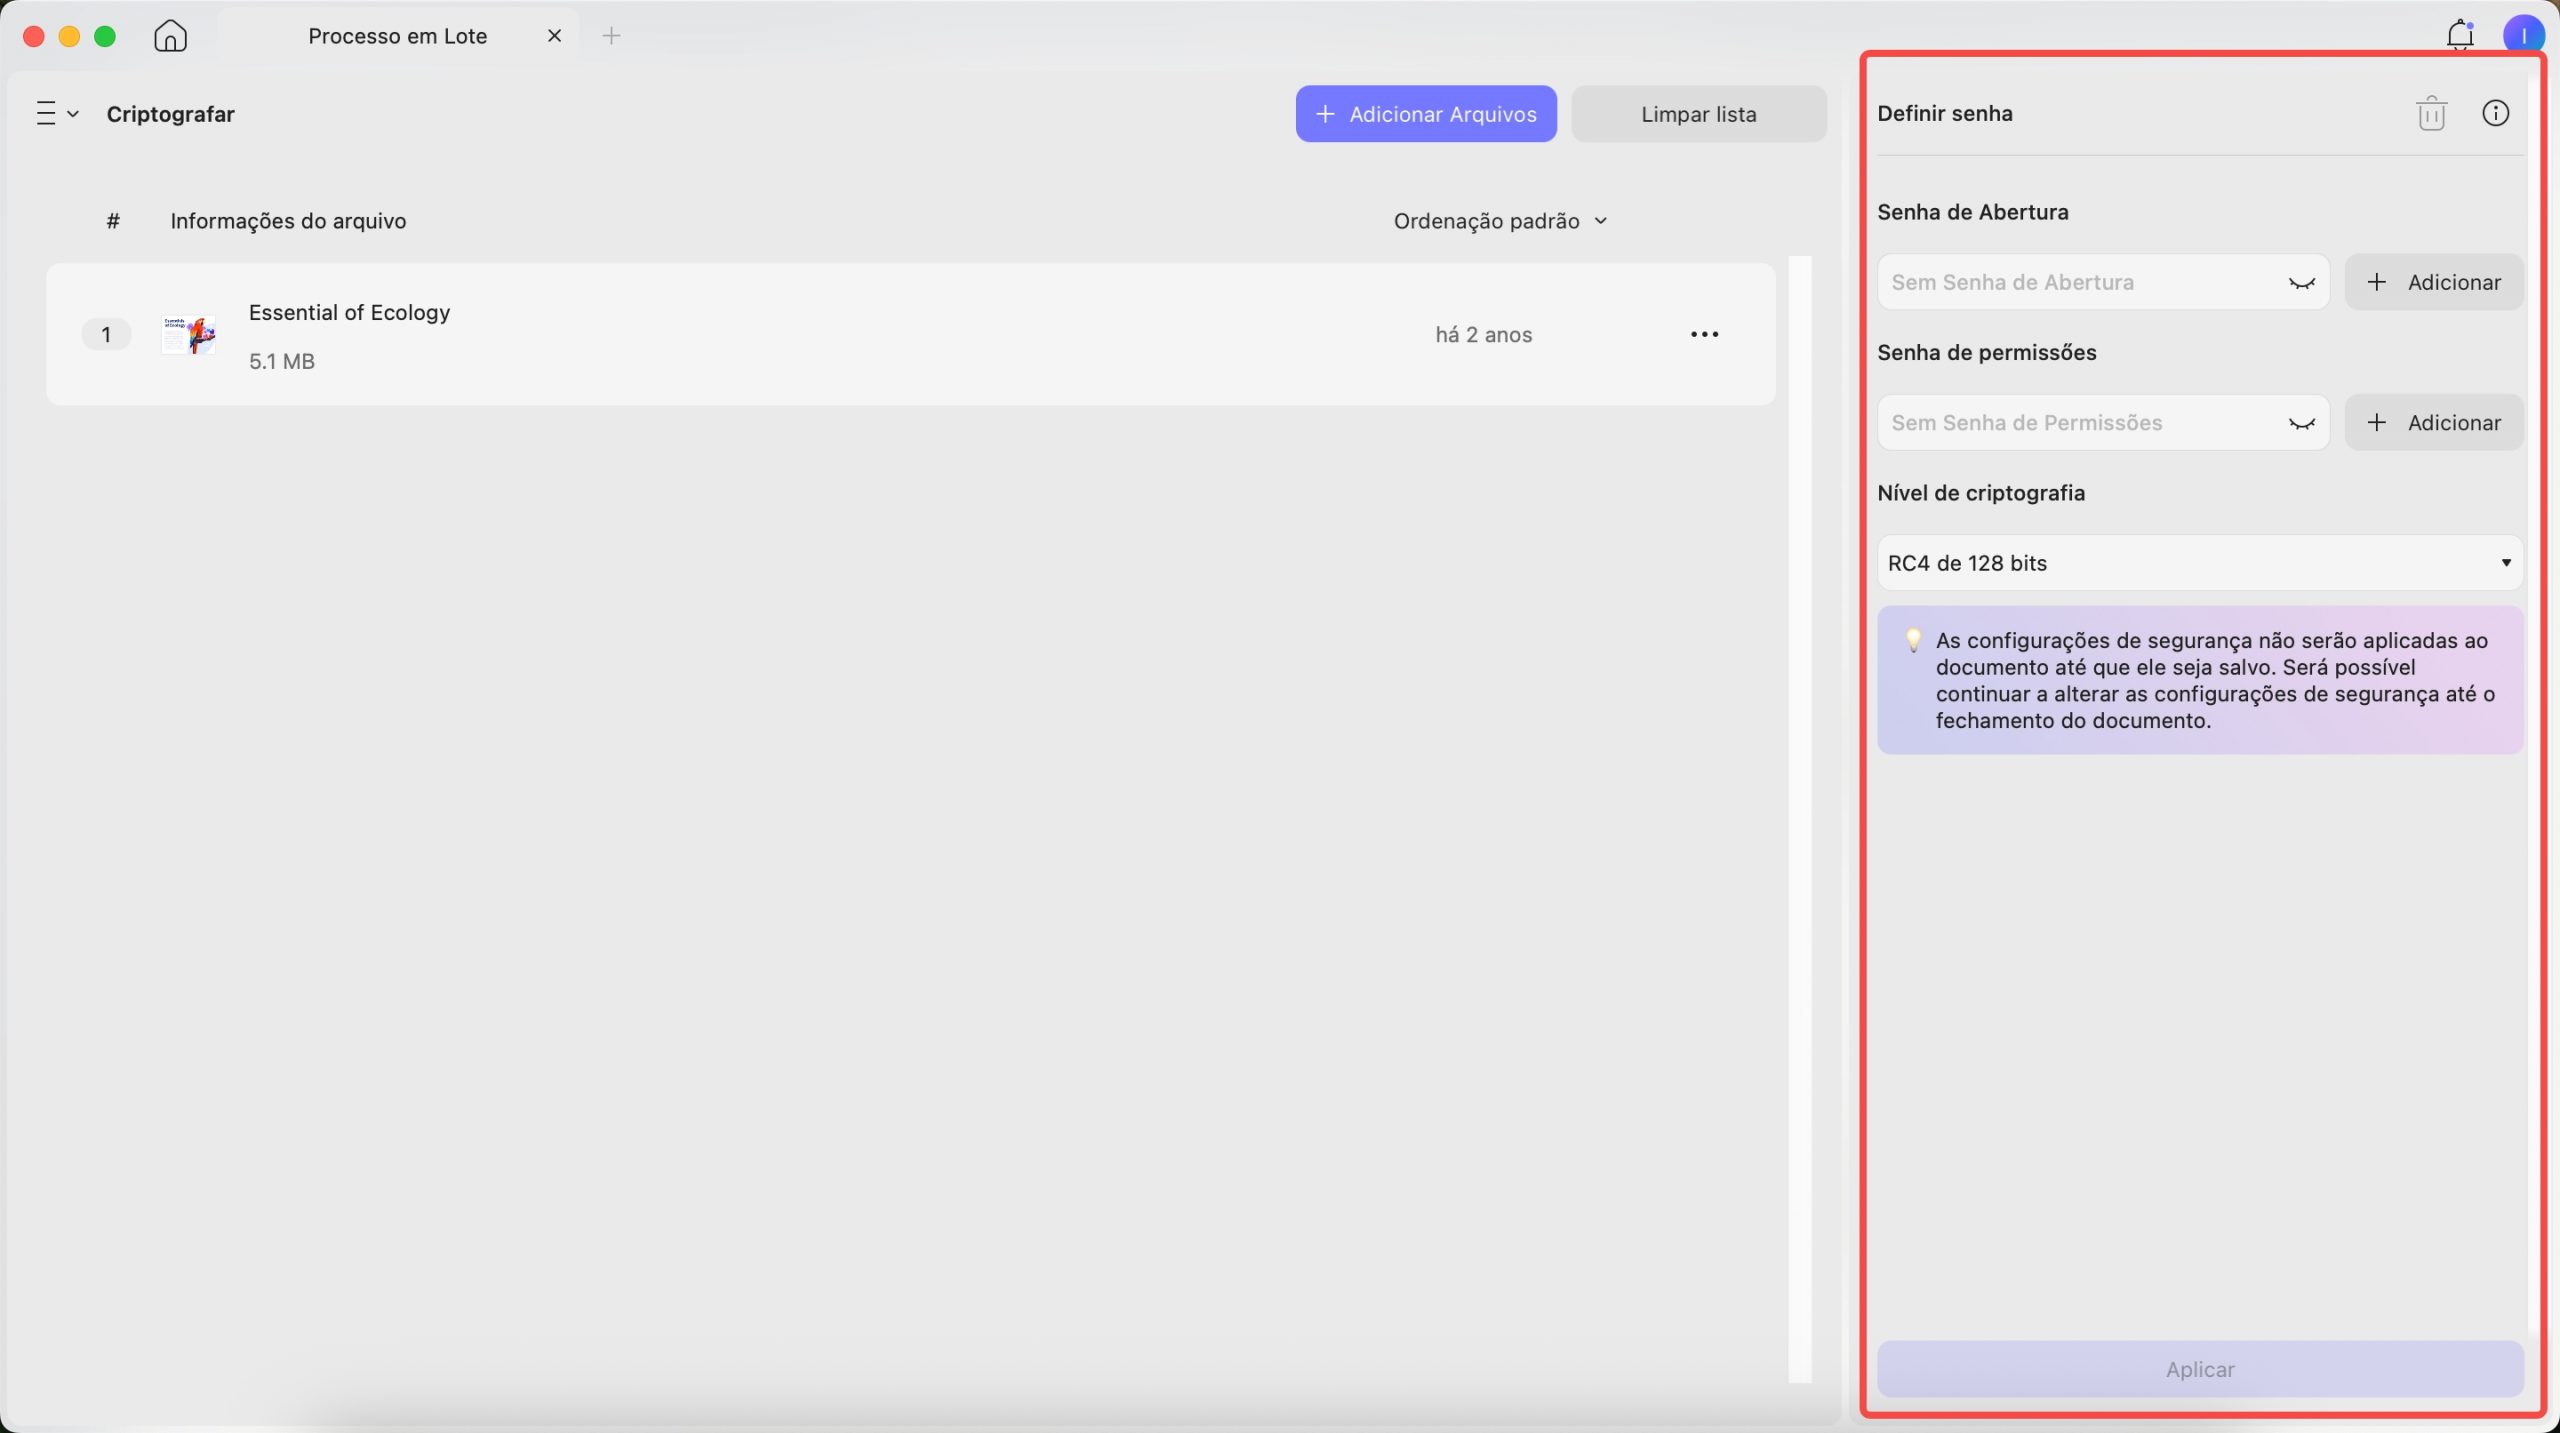
Task: Go to the Home icon
Action: click(x=171, y=36)
